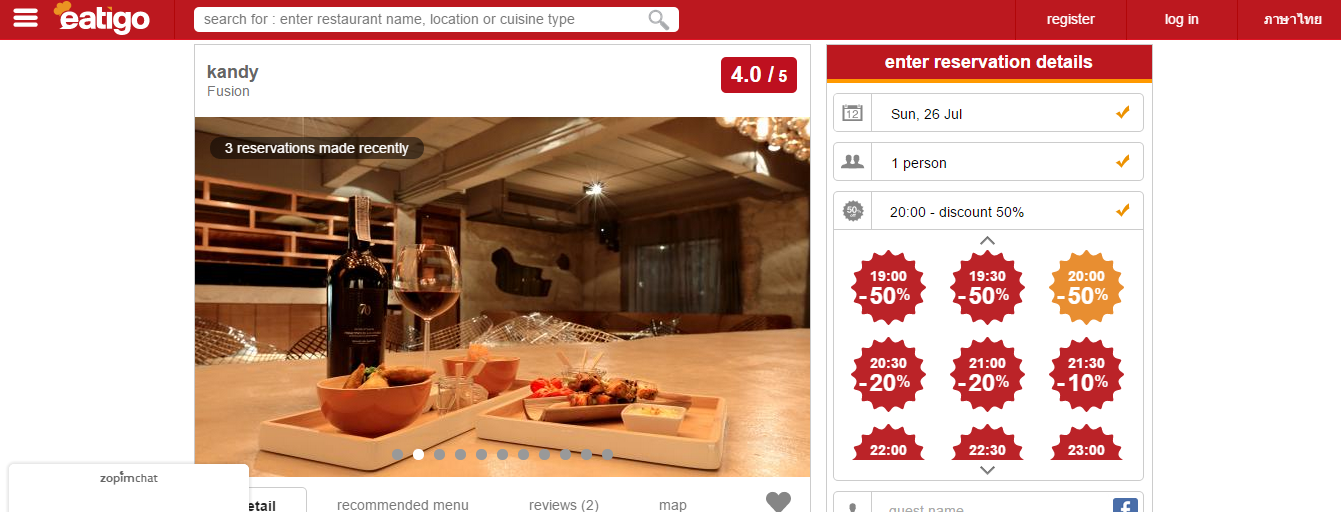
Task: Click the register link
Action: point(1070,19)
